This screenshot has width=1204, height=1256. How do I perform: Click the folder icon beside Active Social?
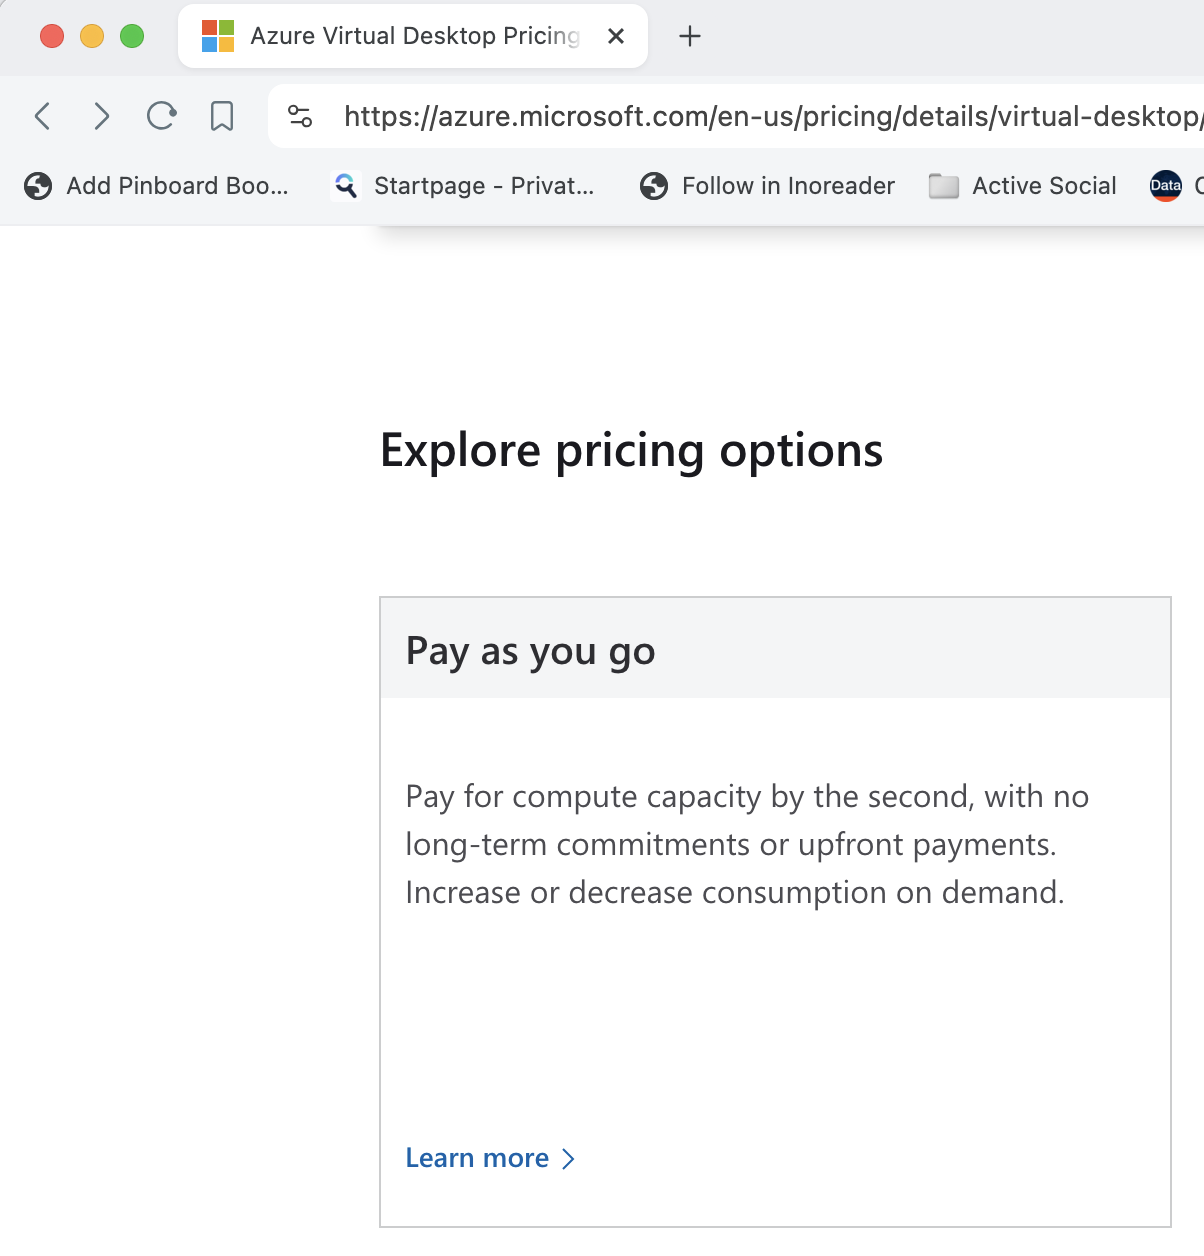click(x=943, y=186)
